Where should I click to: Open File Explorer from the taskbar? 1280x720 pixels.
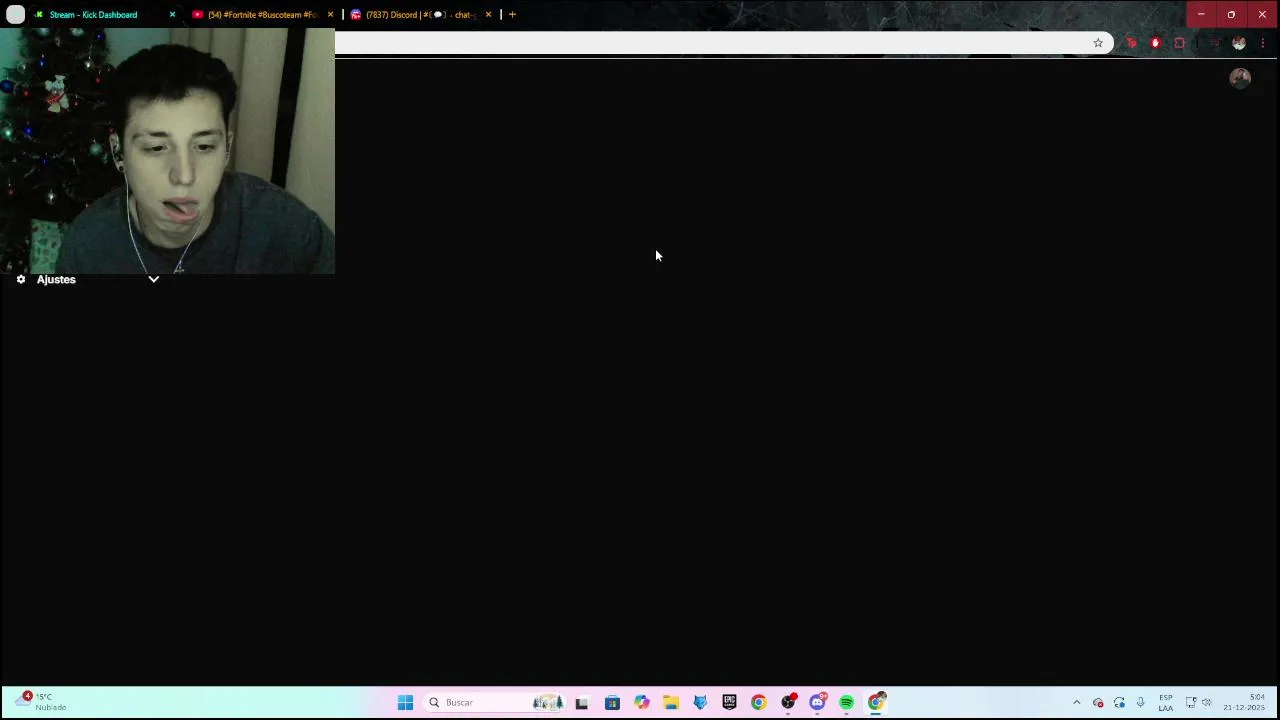click(x=670, y=703)
